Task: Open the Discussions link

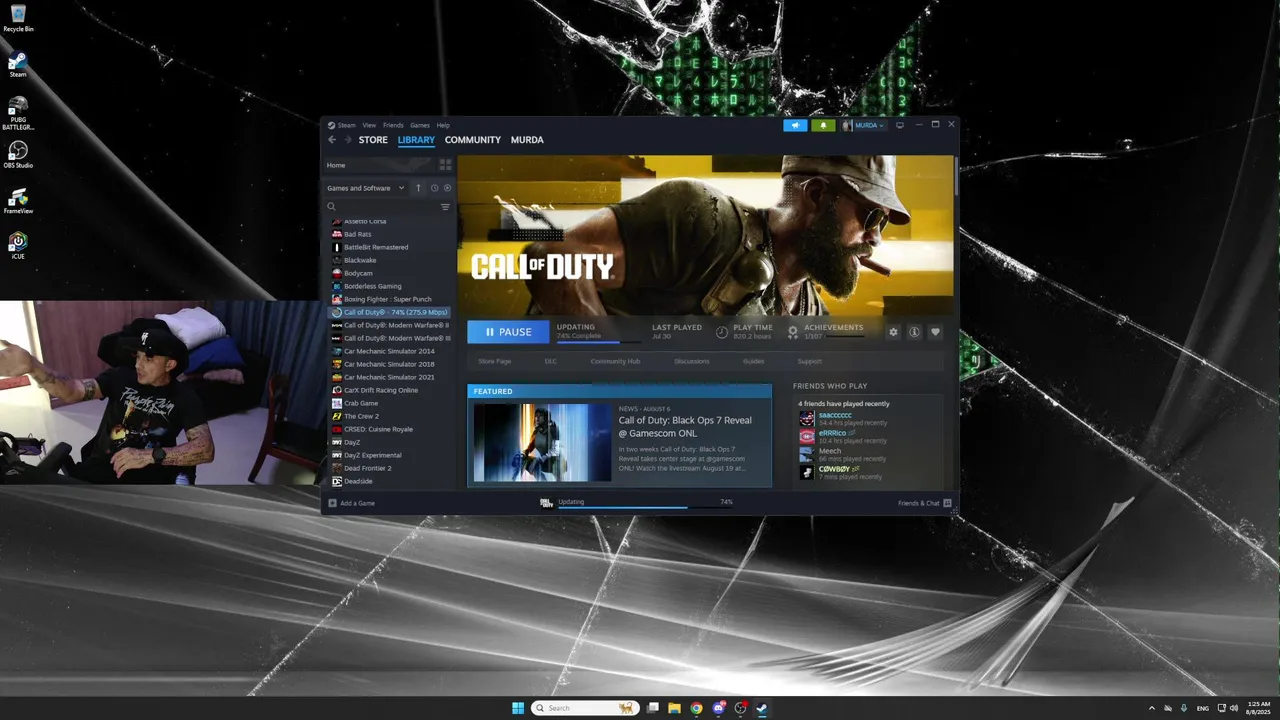Action: 692,361
